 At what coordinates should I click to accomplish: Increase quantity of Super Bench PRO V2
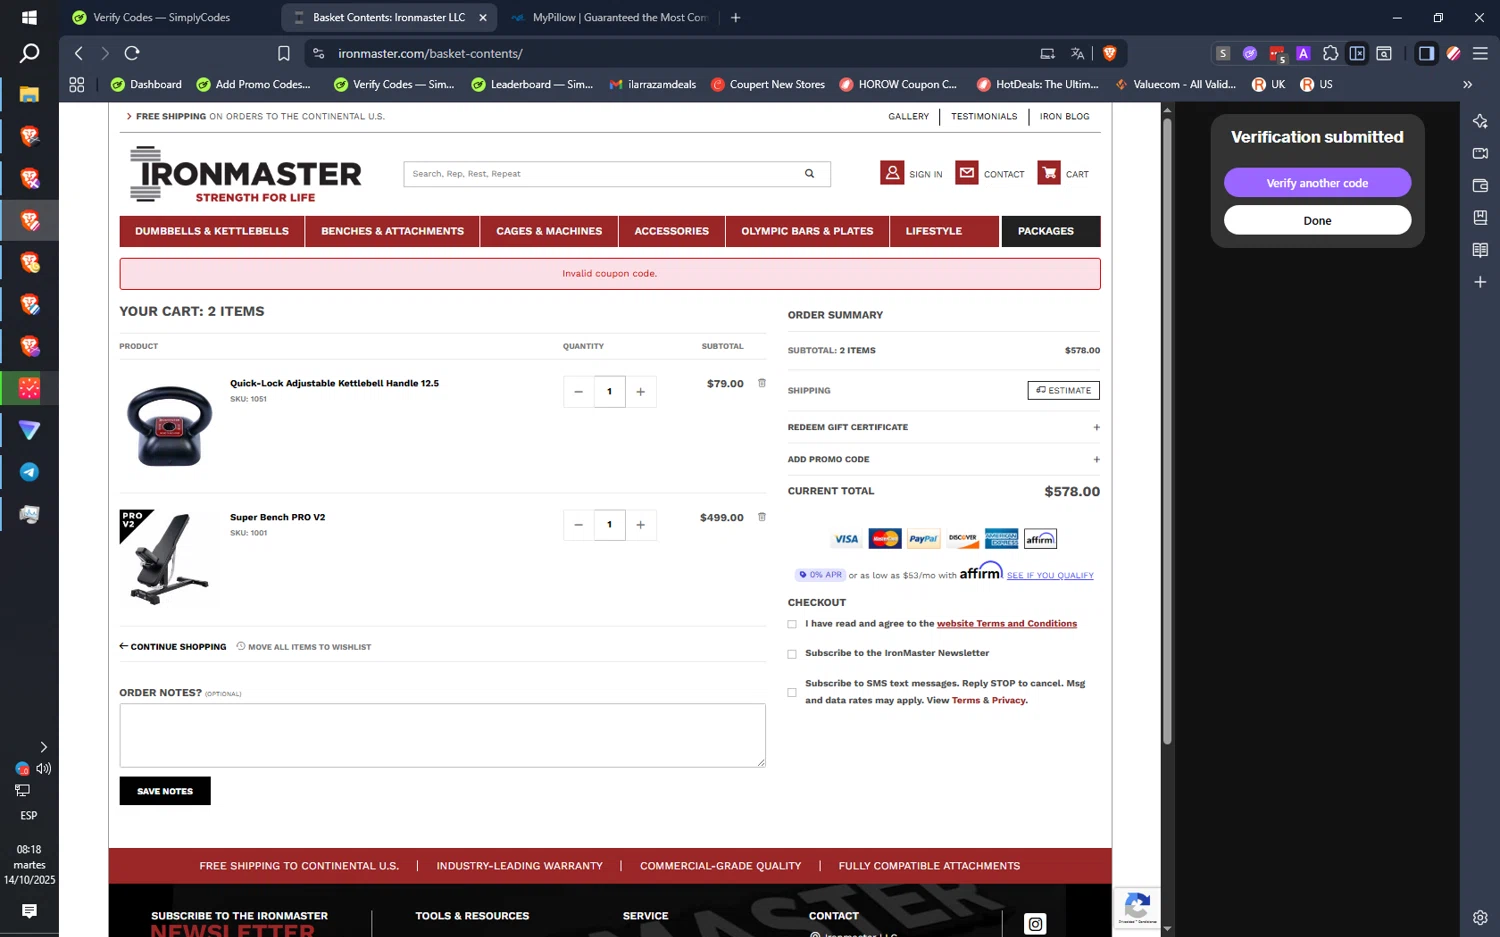pos(641,525)
